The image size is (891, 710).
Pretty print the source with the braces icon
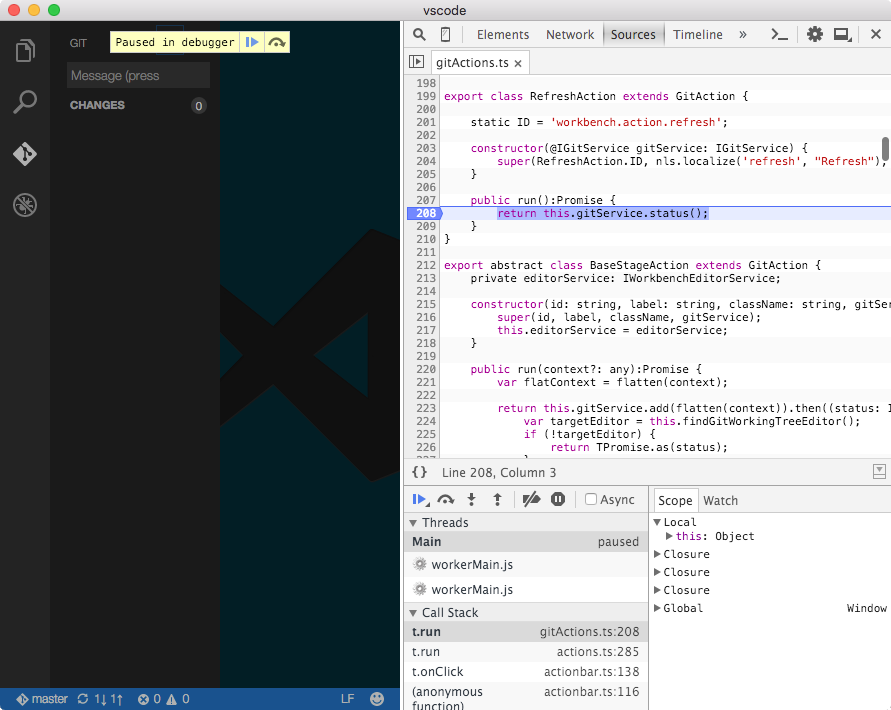[x=419, y=472]
